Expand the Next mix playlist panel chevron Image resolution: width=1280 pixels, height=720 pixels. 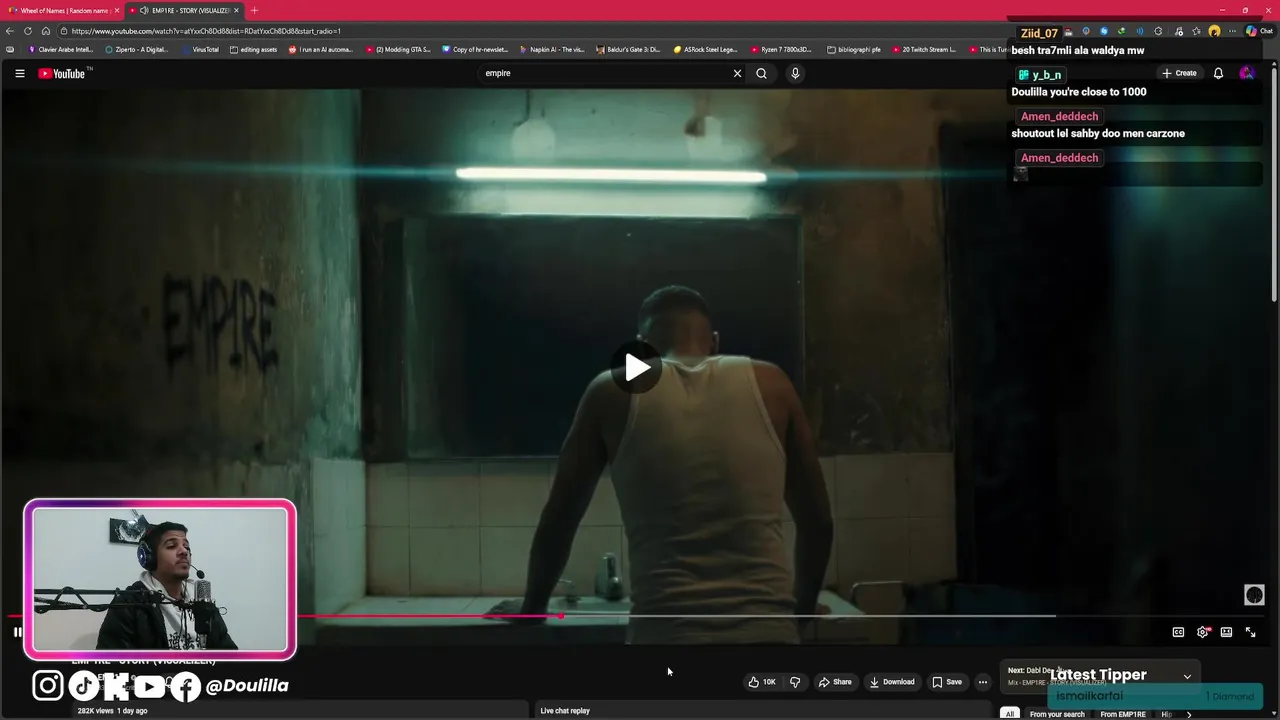(1187, 676)
